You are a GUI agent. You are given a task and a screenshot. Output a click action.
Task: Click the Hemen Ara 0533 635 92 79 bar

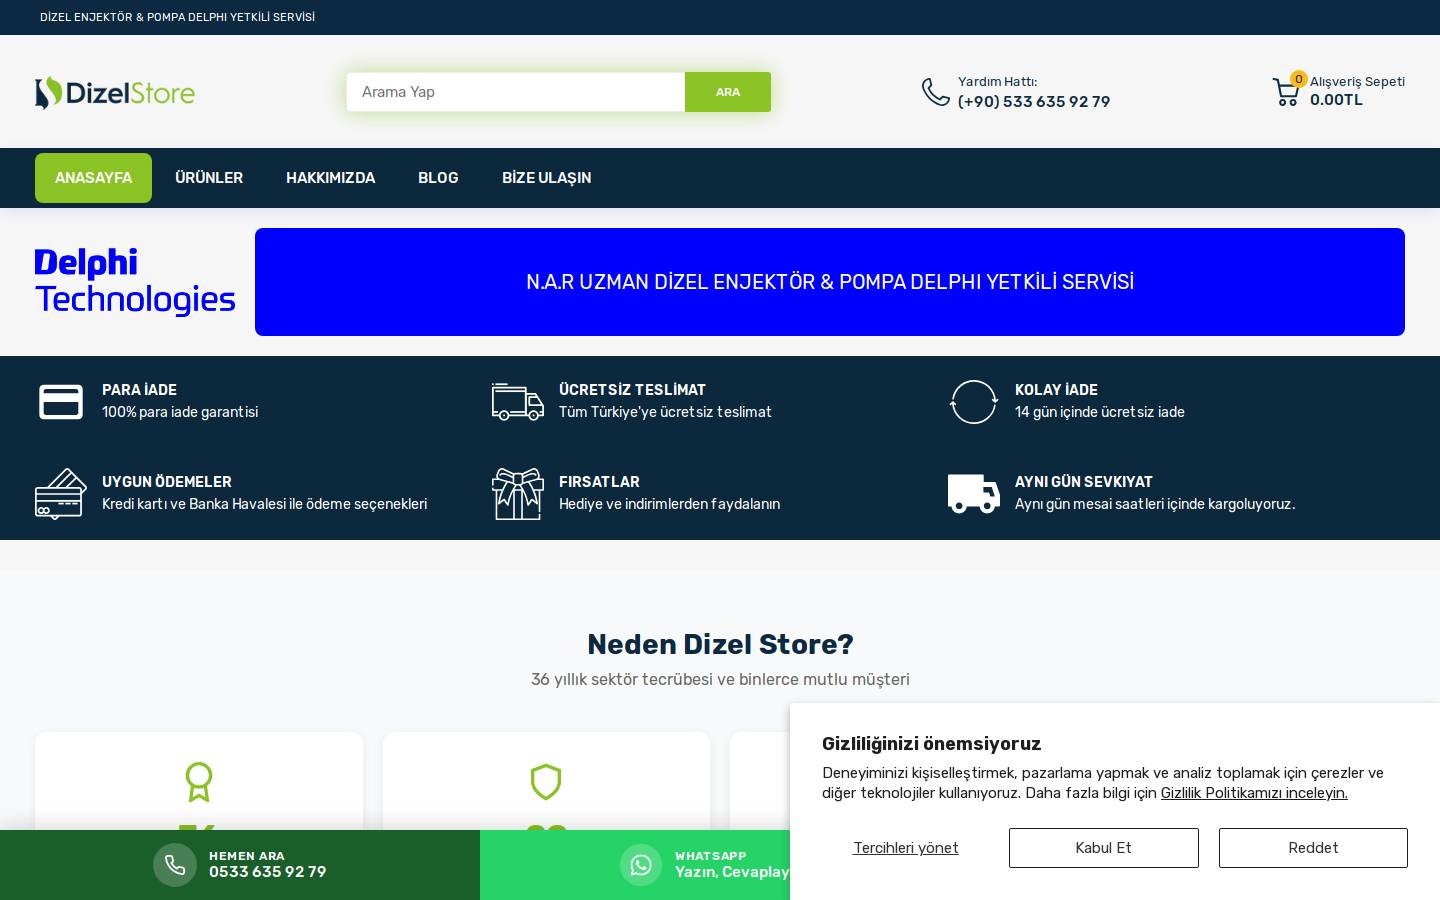point(240,865)
